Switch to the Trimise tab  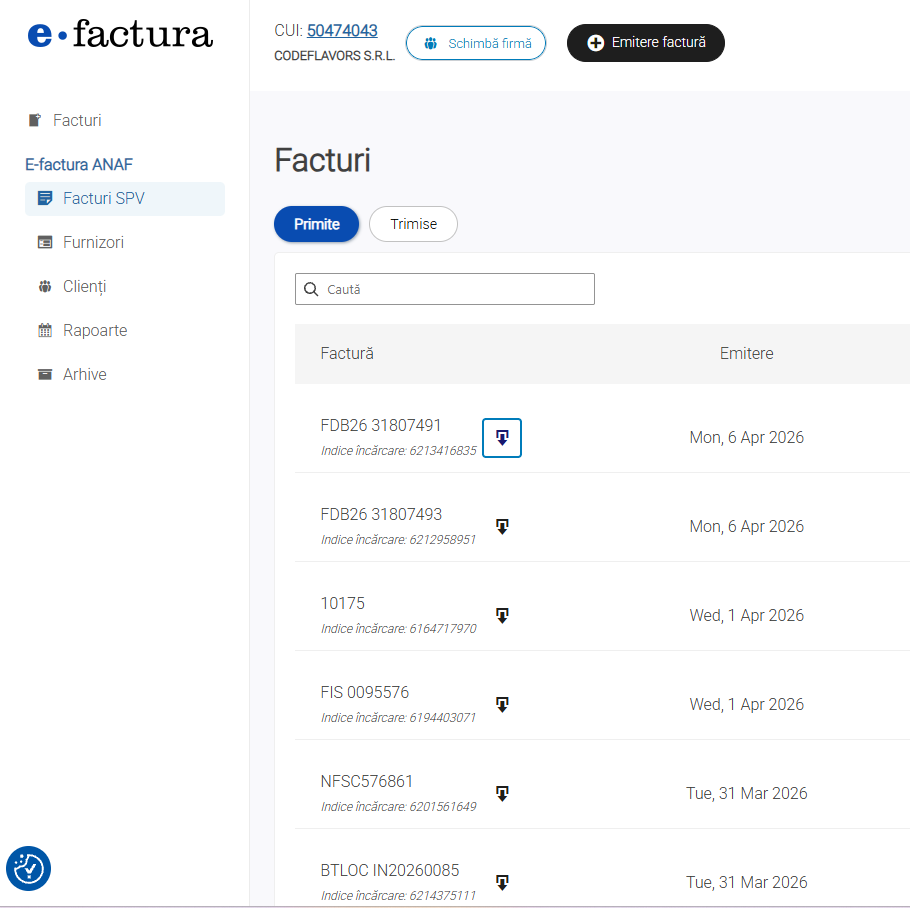[x=413, y=224]
